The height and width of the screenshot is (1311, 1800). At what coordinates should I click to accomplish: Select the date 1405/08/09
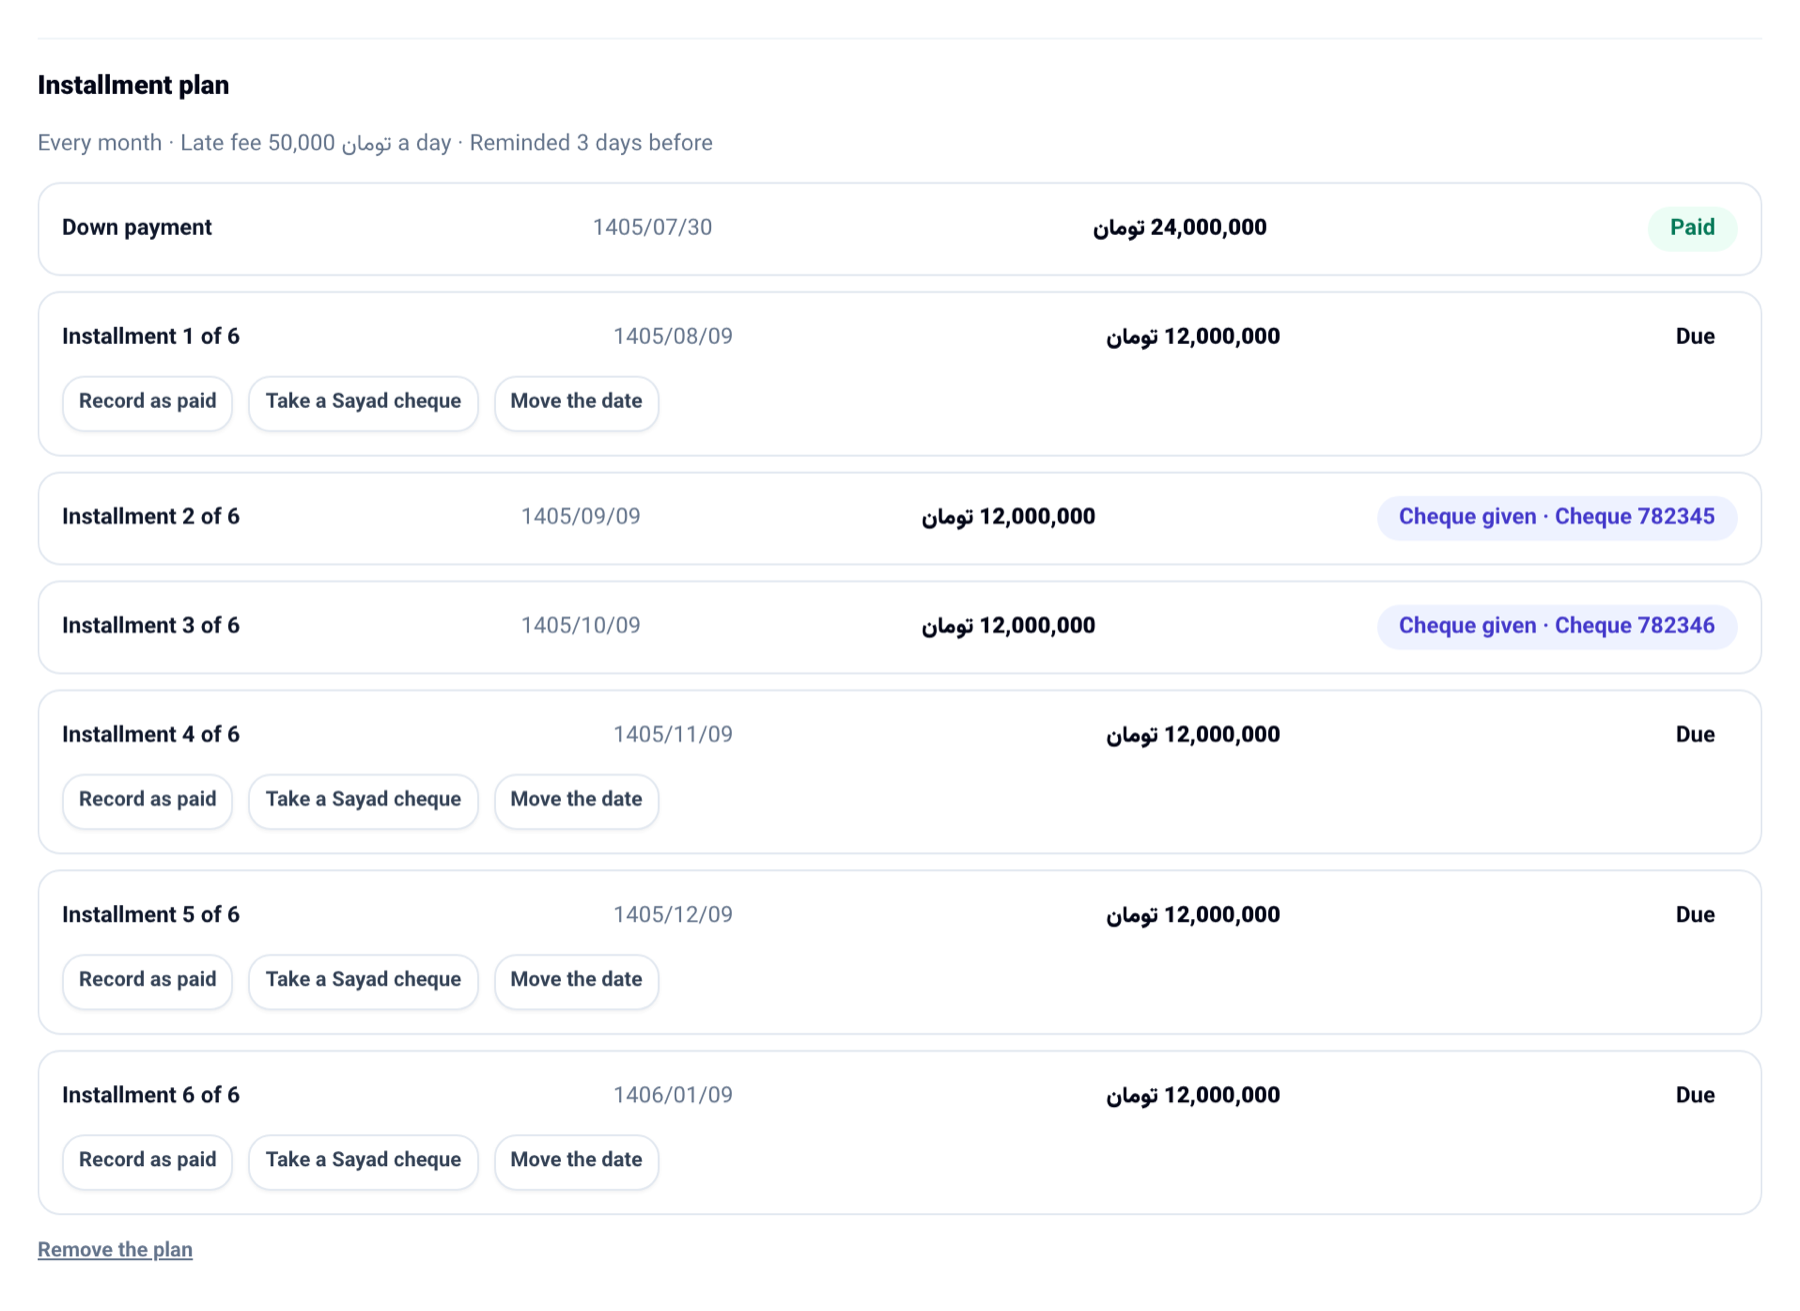point(673,337)
